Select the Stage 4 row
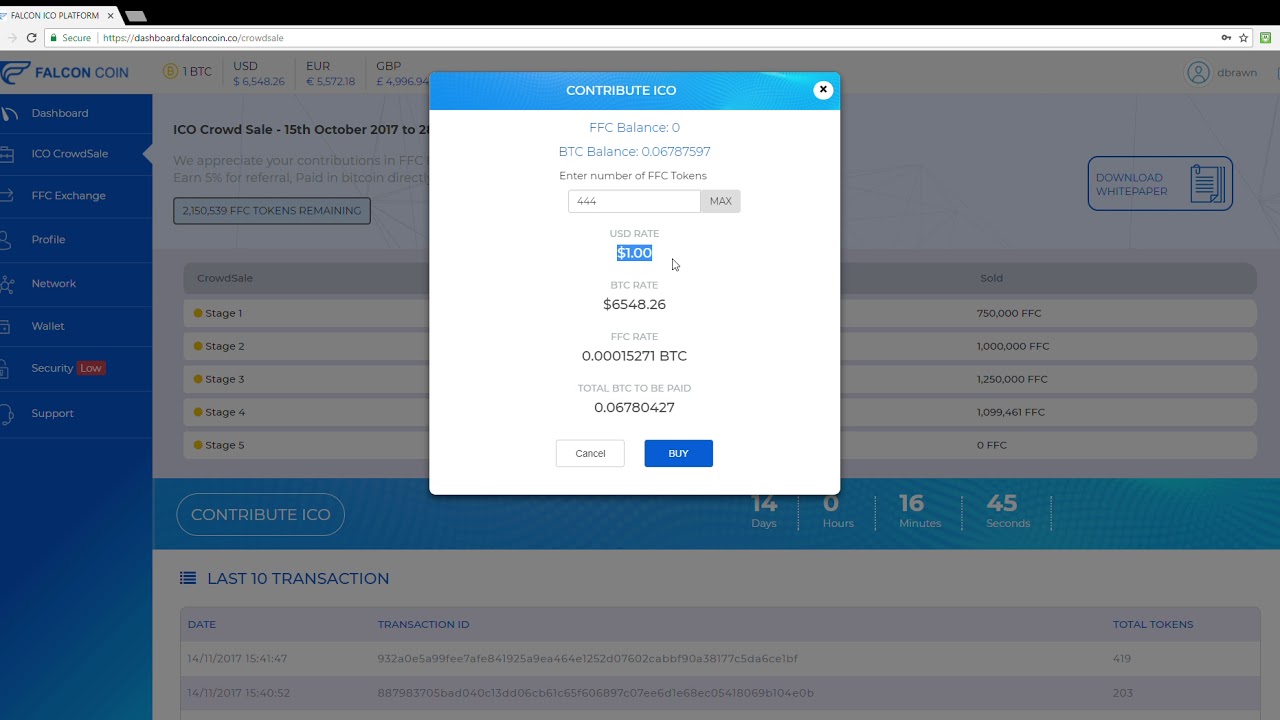1280x720 pixels. click(x=720, y=412)
